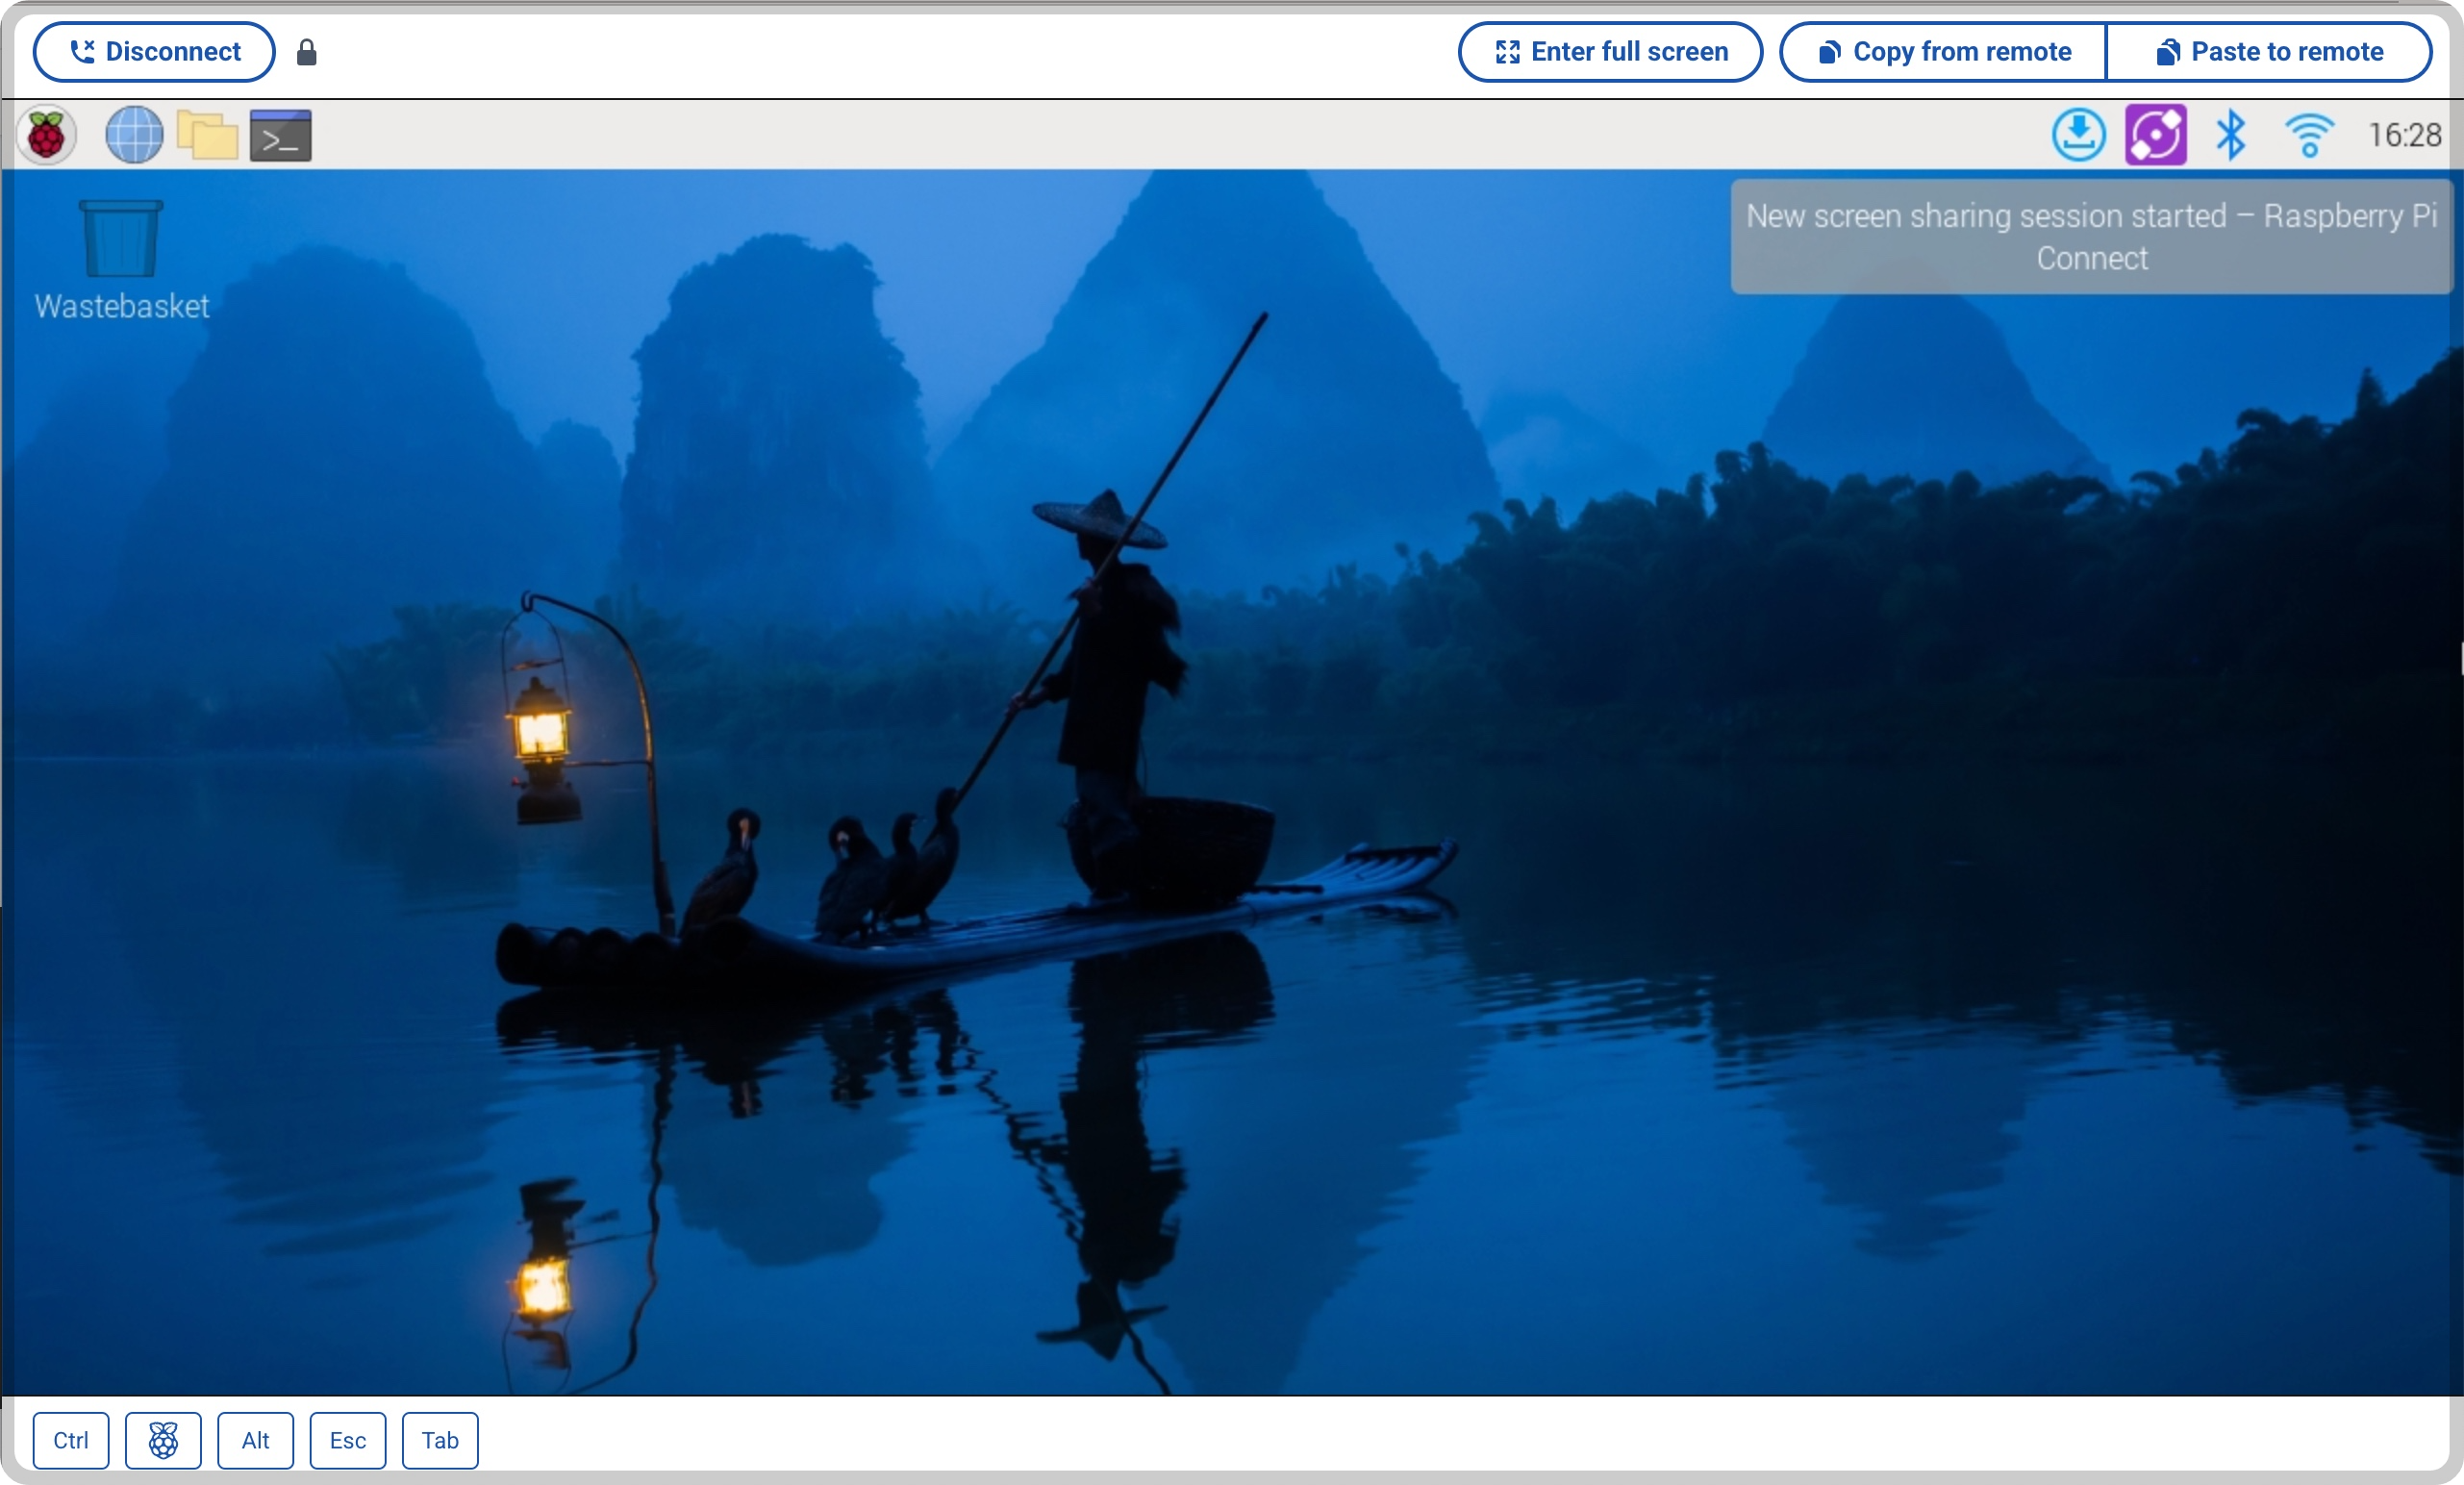Toggle the Raspberry Pi super key button
The height and width of the screenshot is (1485, 2464).
[x=163, y=1440]
